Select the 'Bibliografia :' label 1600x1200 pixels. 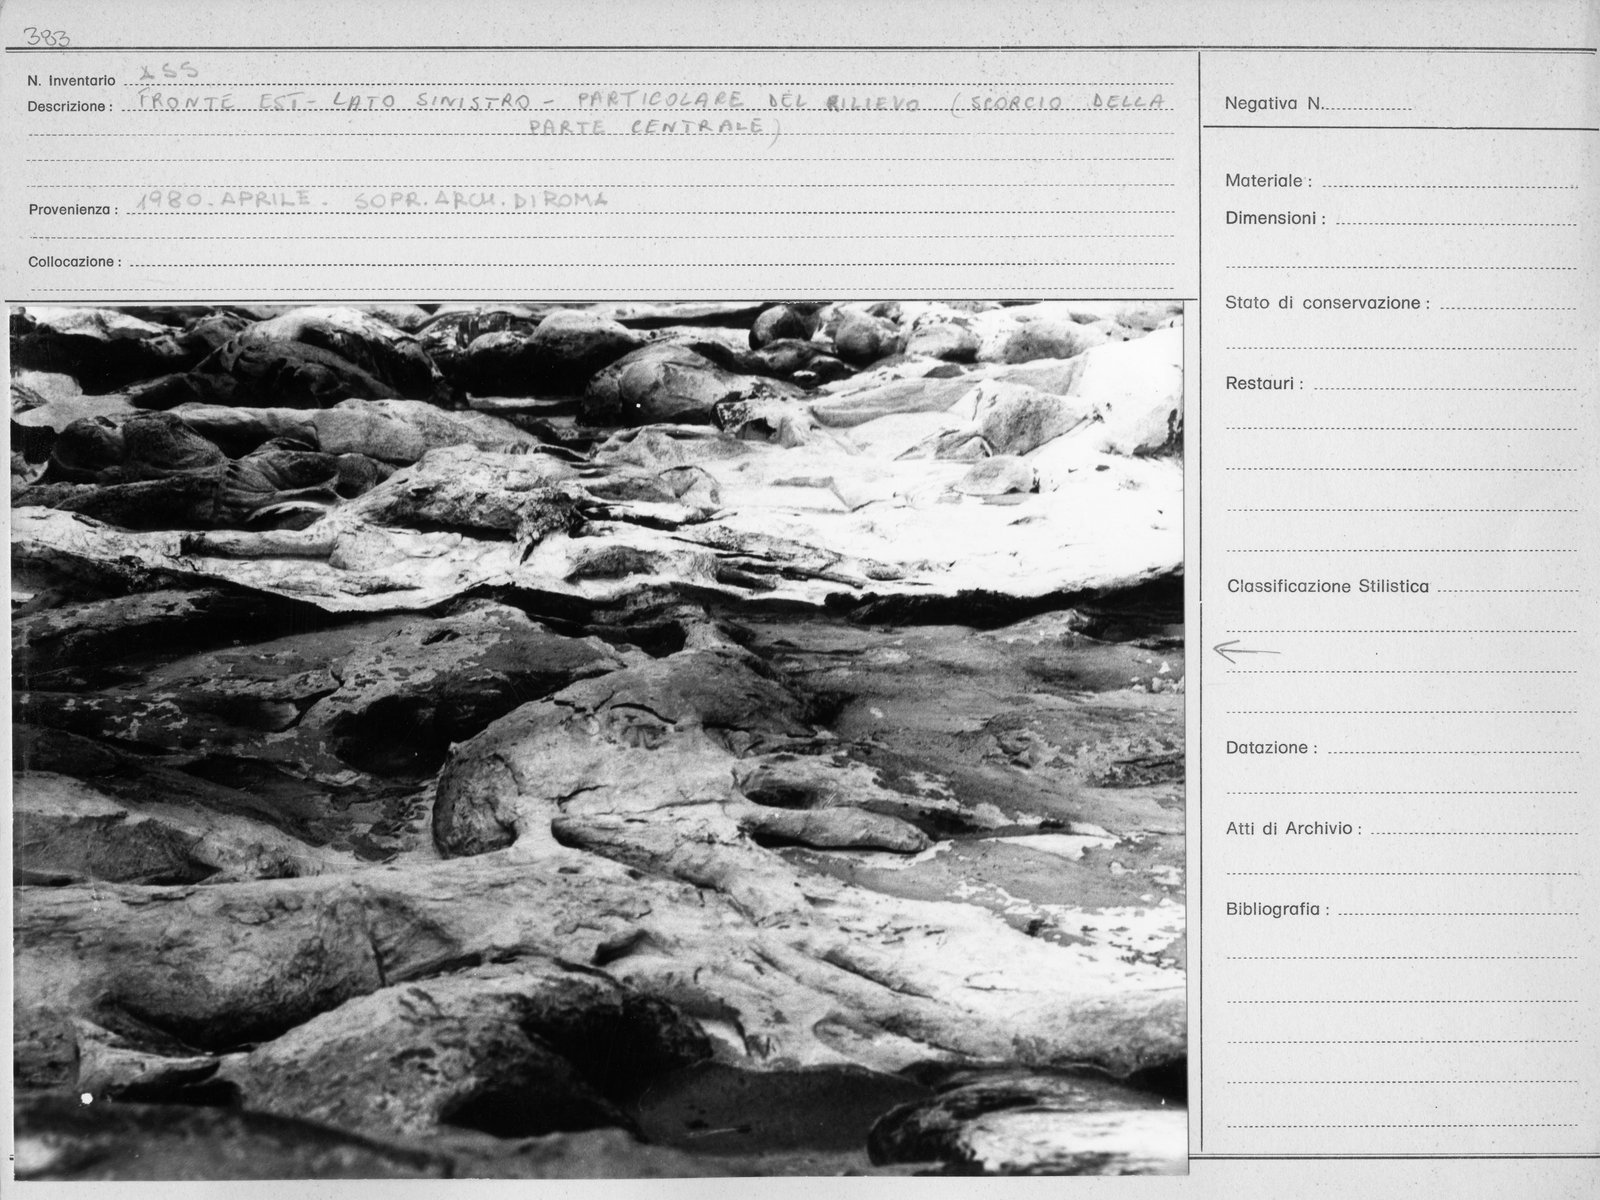(x=1278, y=910)
